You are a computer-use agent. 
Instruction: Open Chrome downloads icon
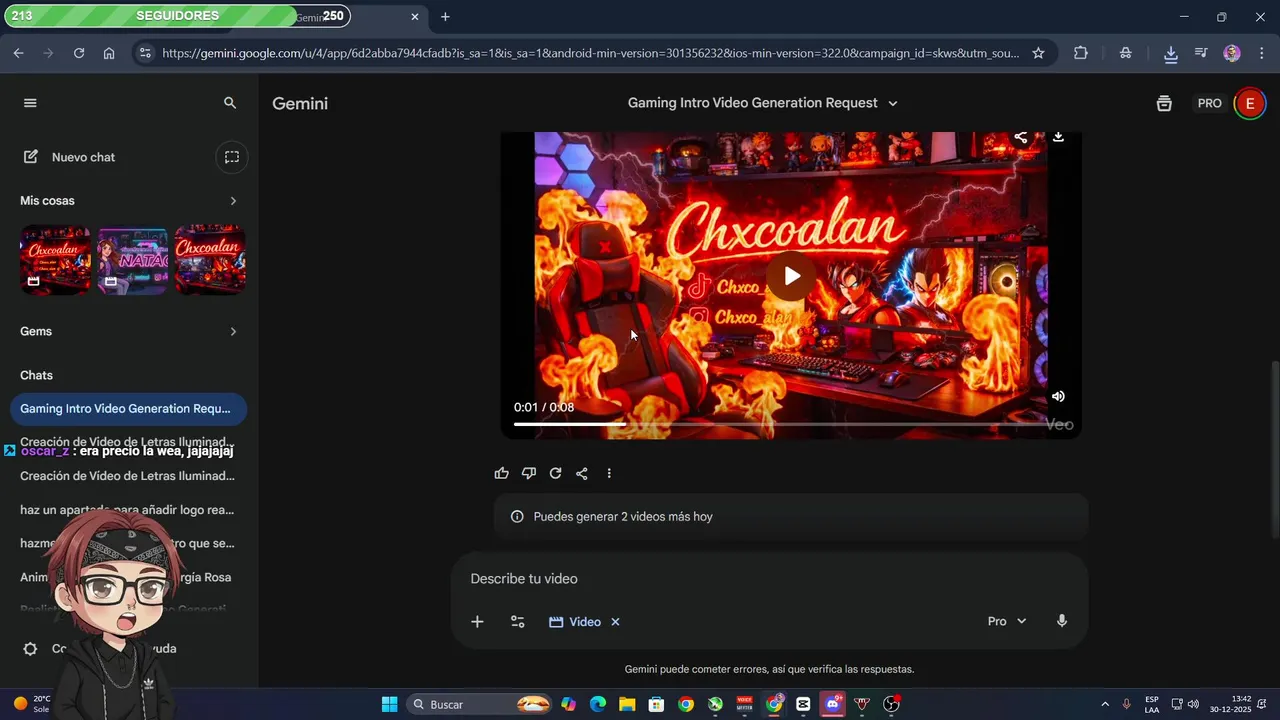[1171, 53]
